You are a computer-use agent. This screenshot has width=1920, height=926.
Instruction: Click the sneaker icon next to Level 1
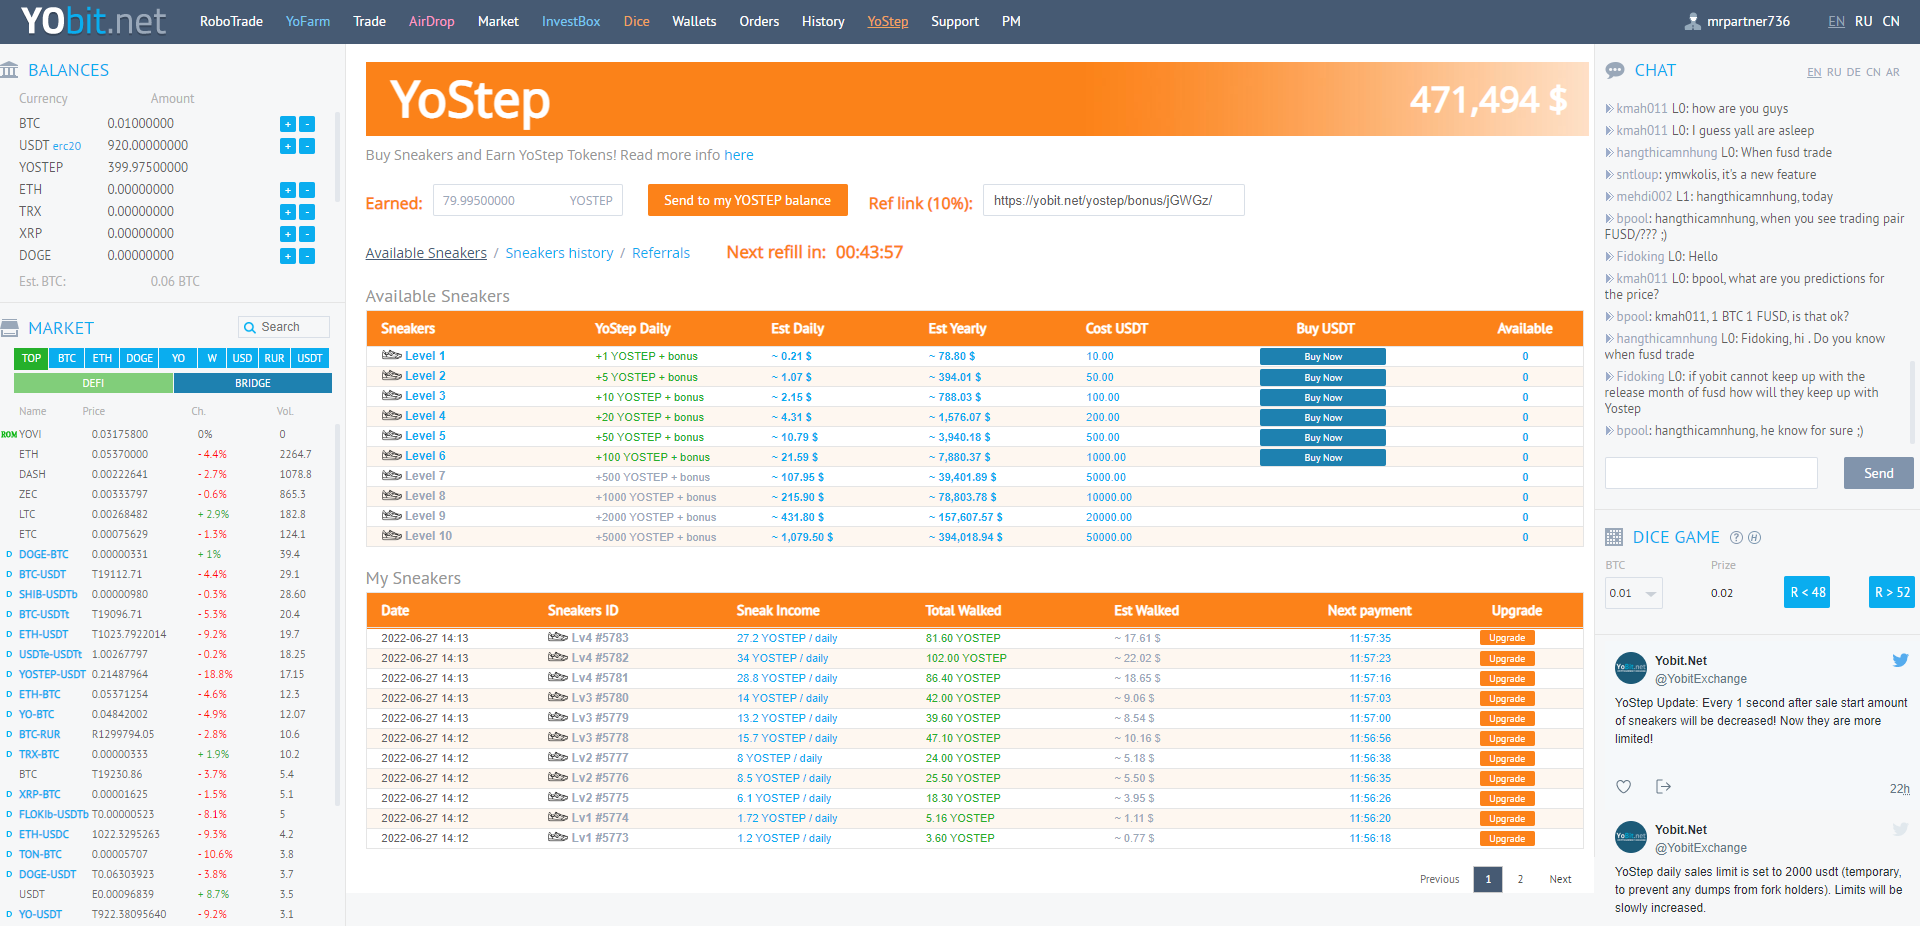[x=391, y=355]
